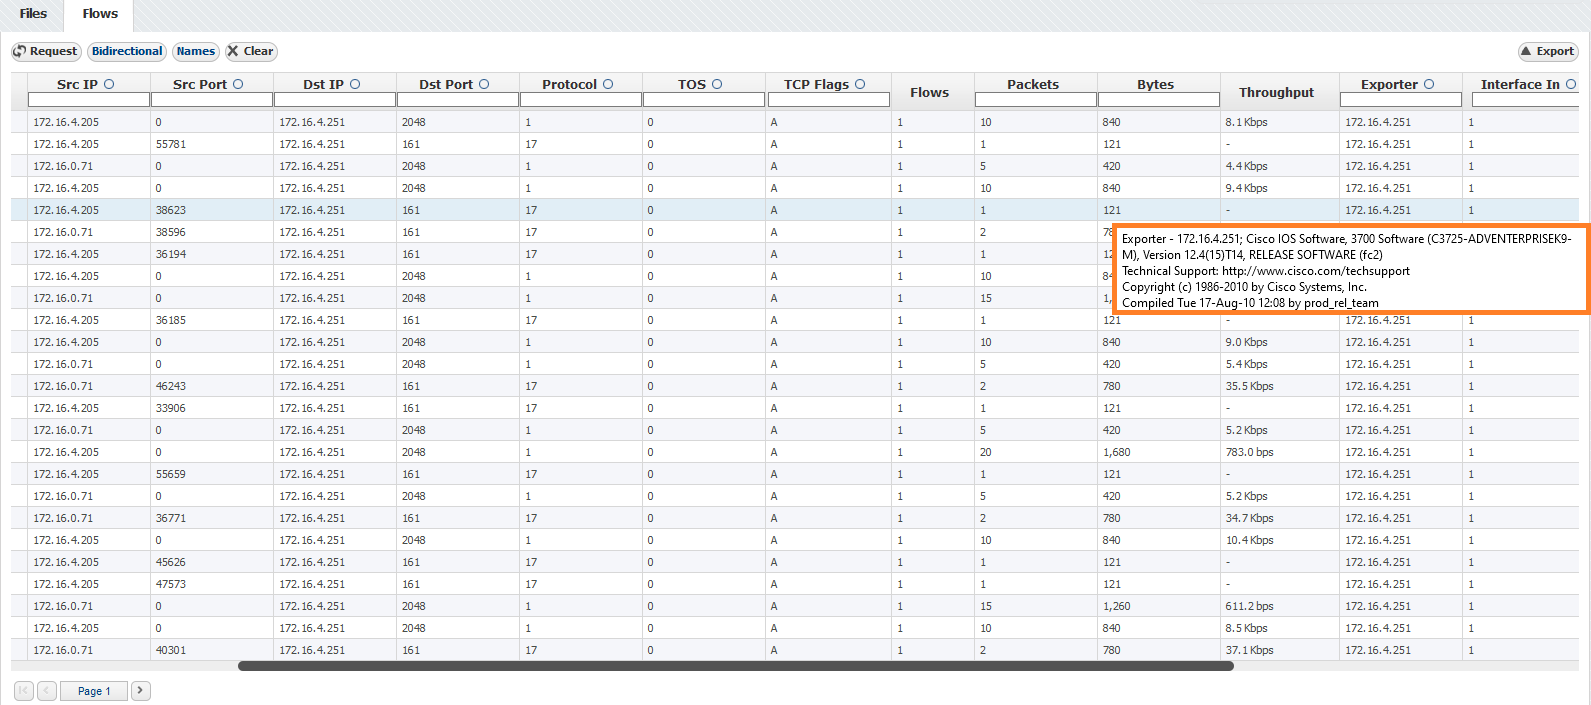The width and height of the screenshot is (1591, 705).
Task: Open the Page 1 selector
Action: click(x=94, y=691)
